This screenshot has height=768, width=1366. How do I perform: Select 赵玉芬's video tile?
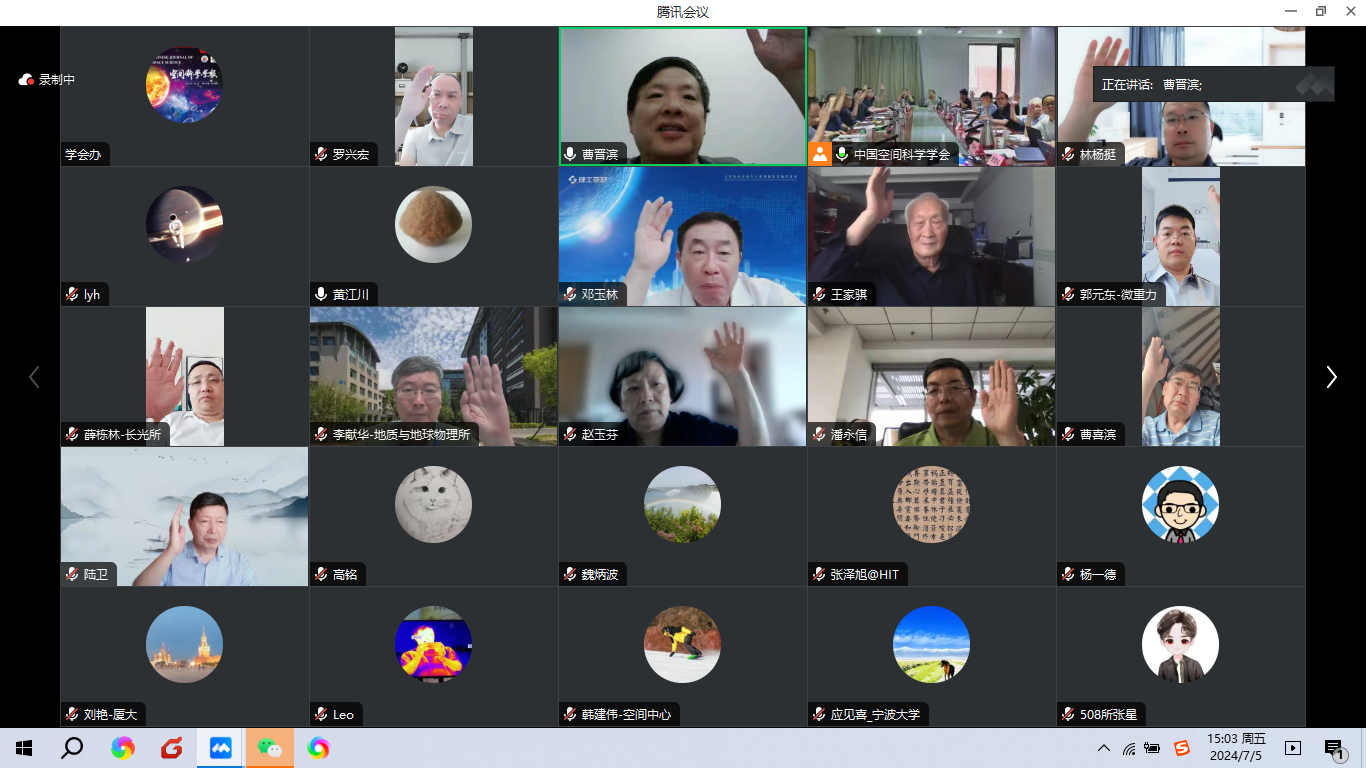tap(682, 376)
